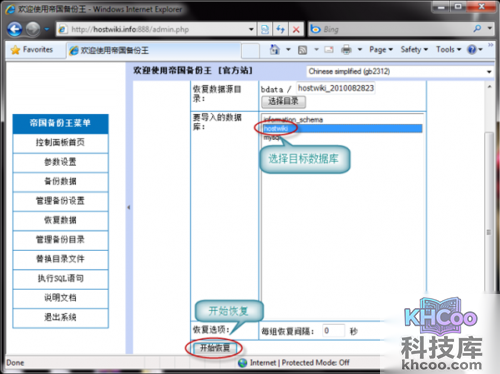The height and width of the screenshot is (374, 500).
Task: Click Internet Protected Mode status zone
Action: (x=299, y=363)
